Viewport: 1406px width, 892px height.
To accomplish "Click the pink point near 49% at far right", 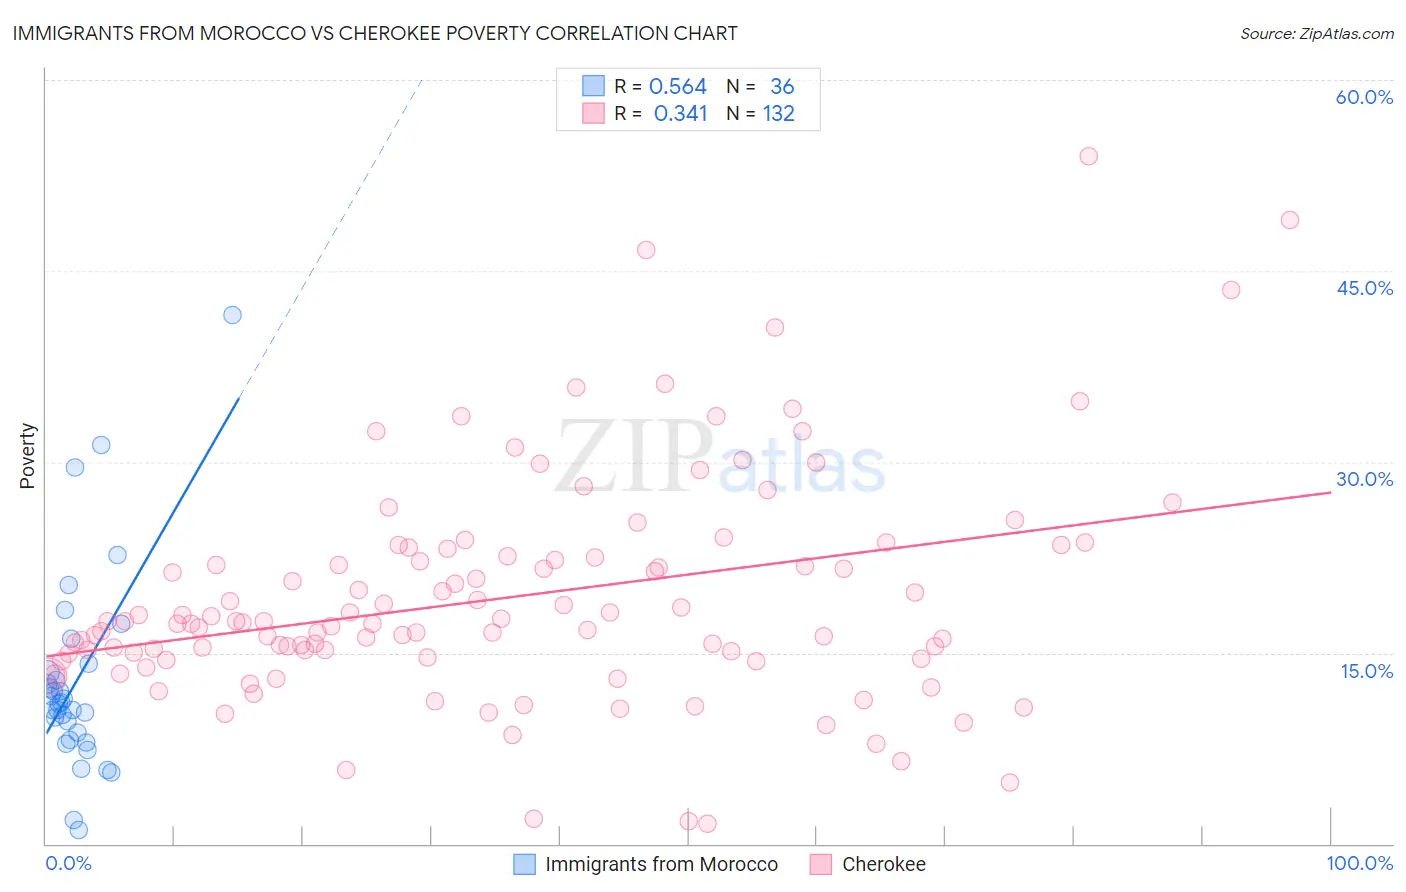I will pos(1290,220).
